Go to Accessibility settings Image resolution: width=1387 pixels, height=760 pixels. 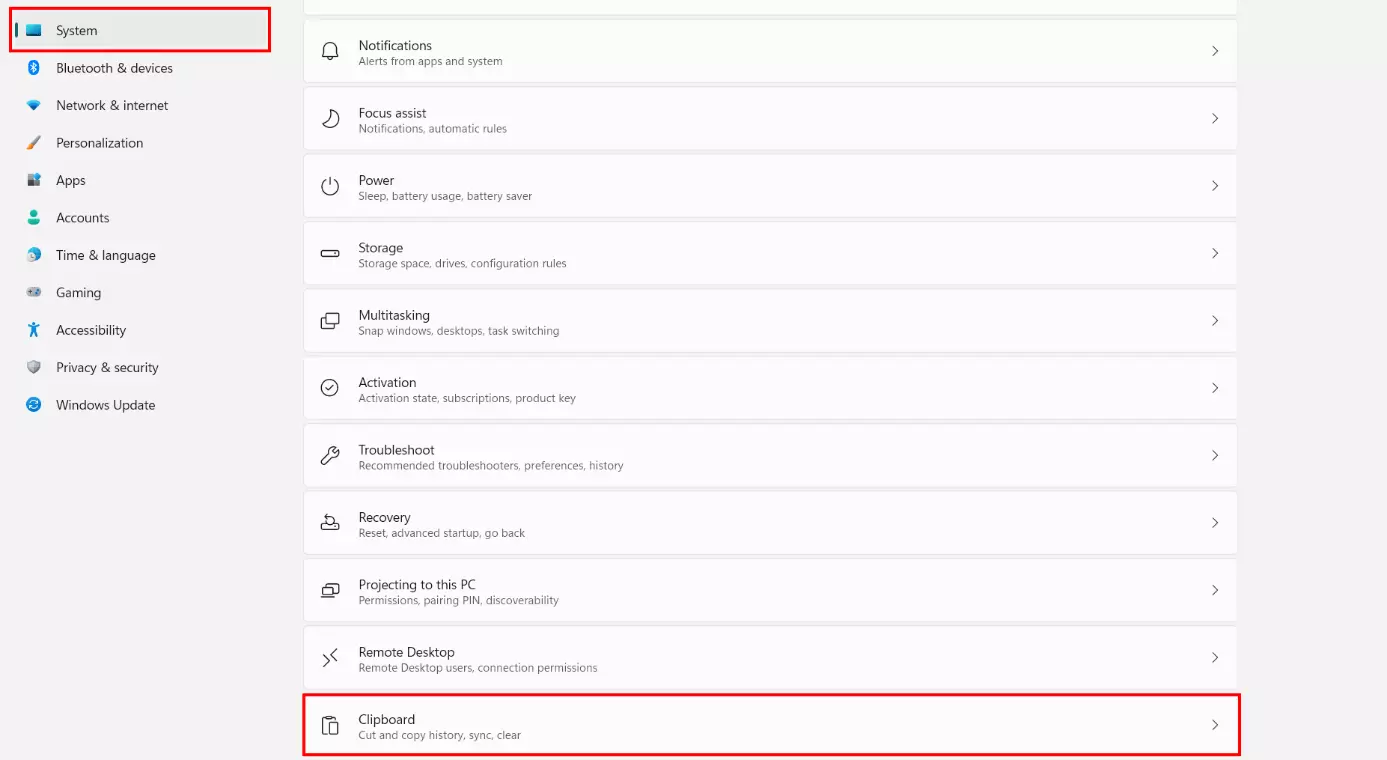[91, 330]
